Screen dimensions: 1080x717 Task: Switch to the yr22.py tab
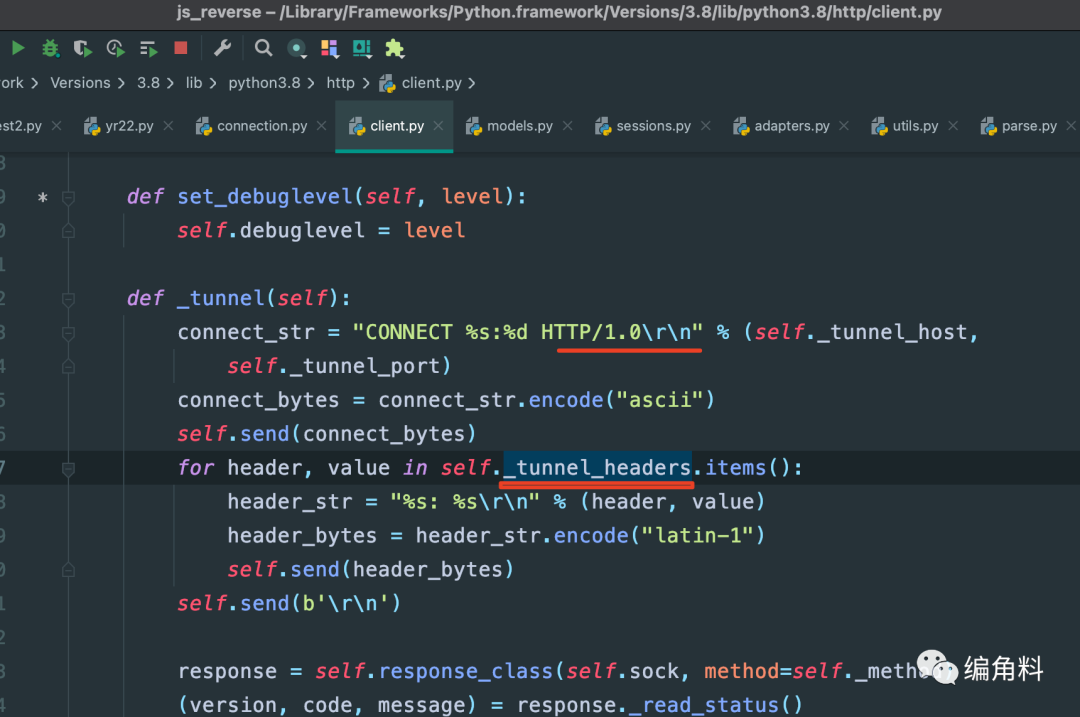point(129,126)
